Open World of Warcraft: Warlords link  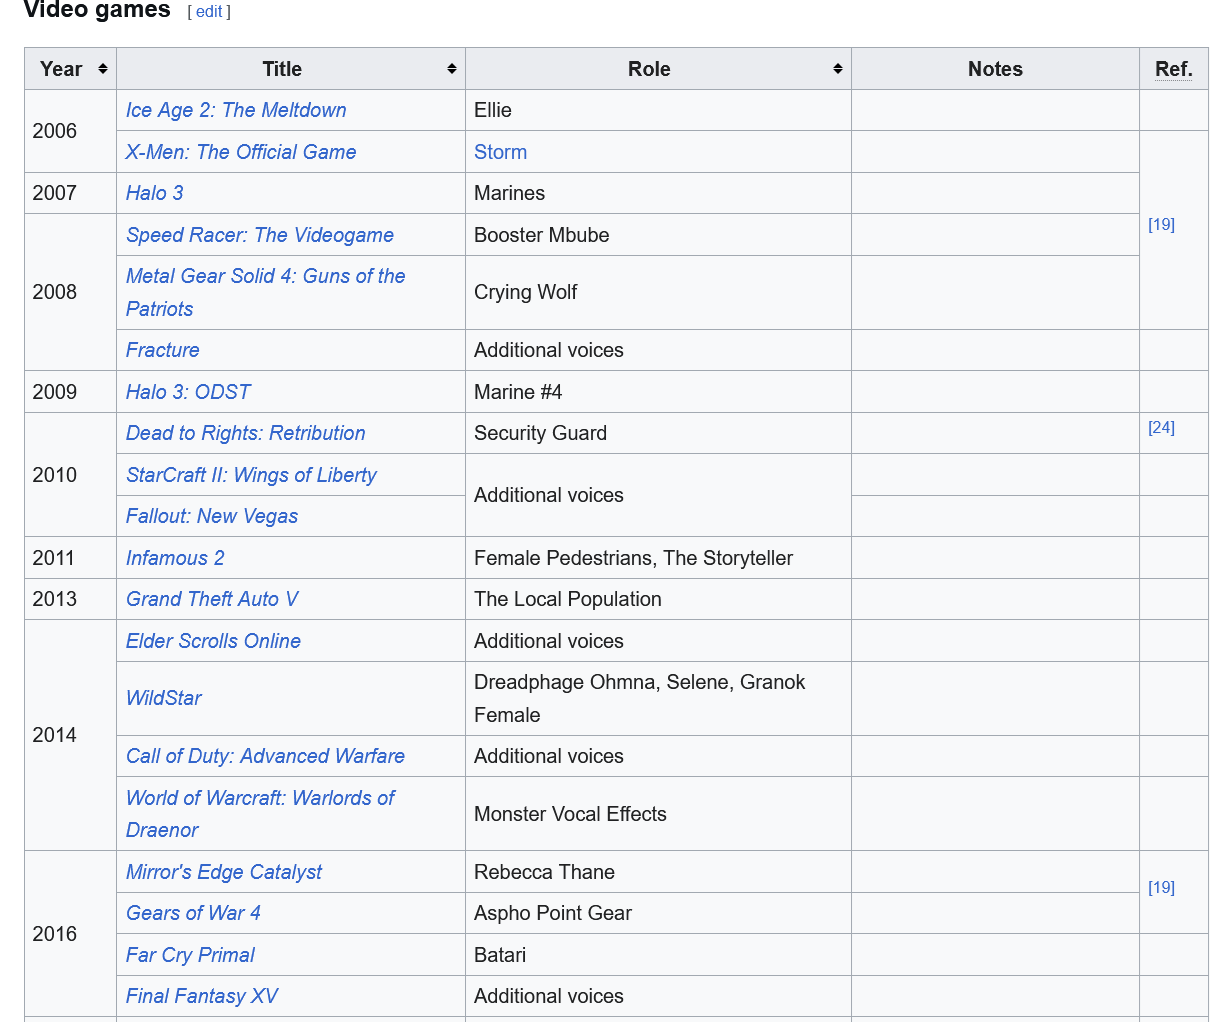coord(260,814)
